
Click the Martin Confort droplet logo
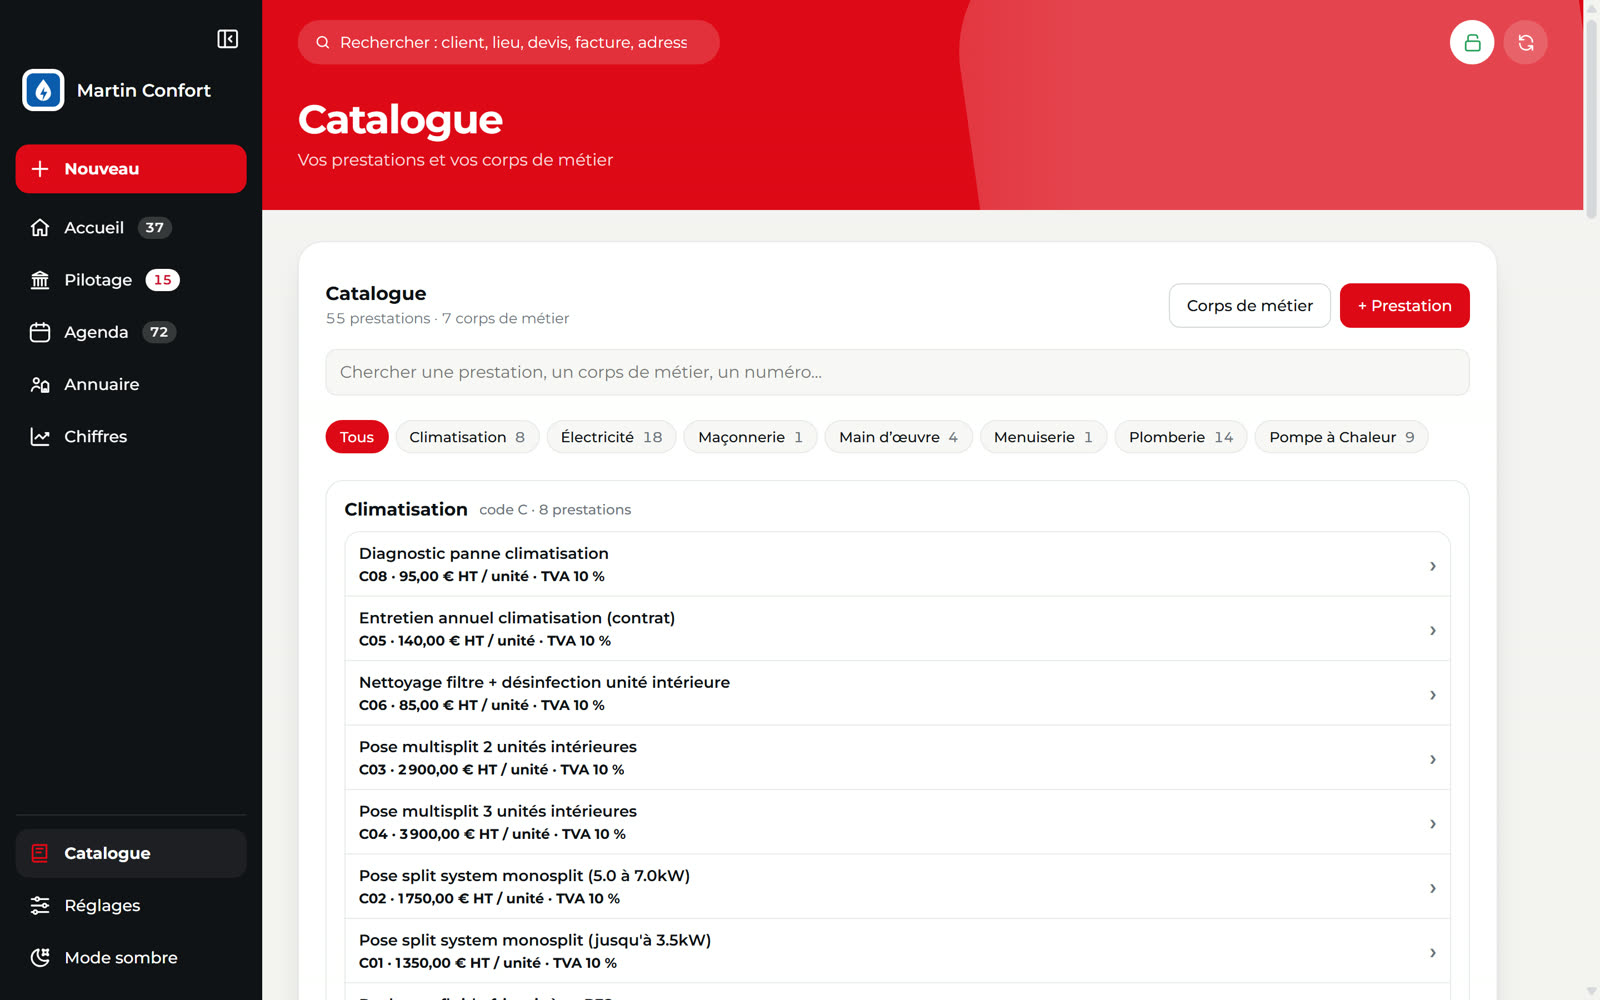tap(43, 90)
